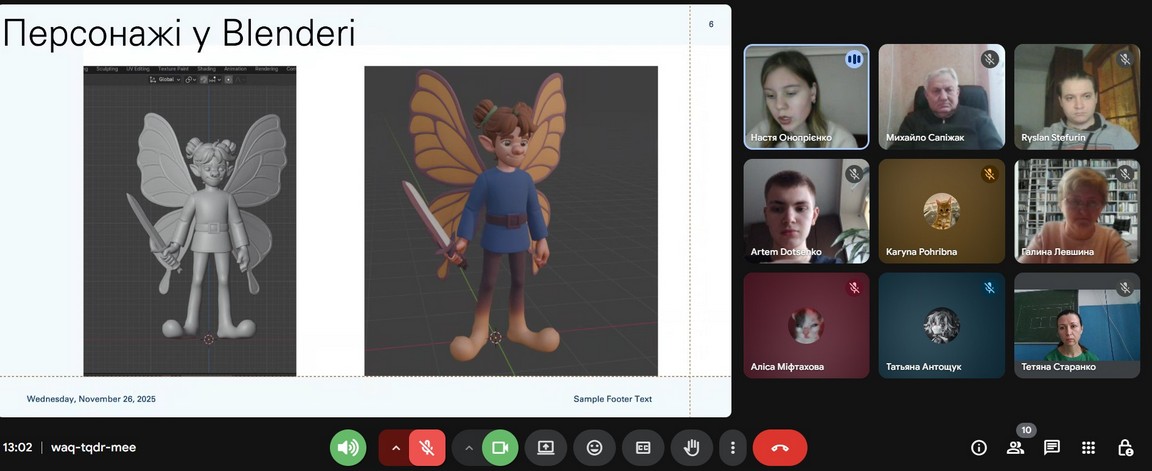Leave the call with red hang-up button

pyautogui.click(x=780, y=447)
